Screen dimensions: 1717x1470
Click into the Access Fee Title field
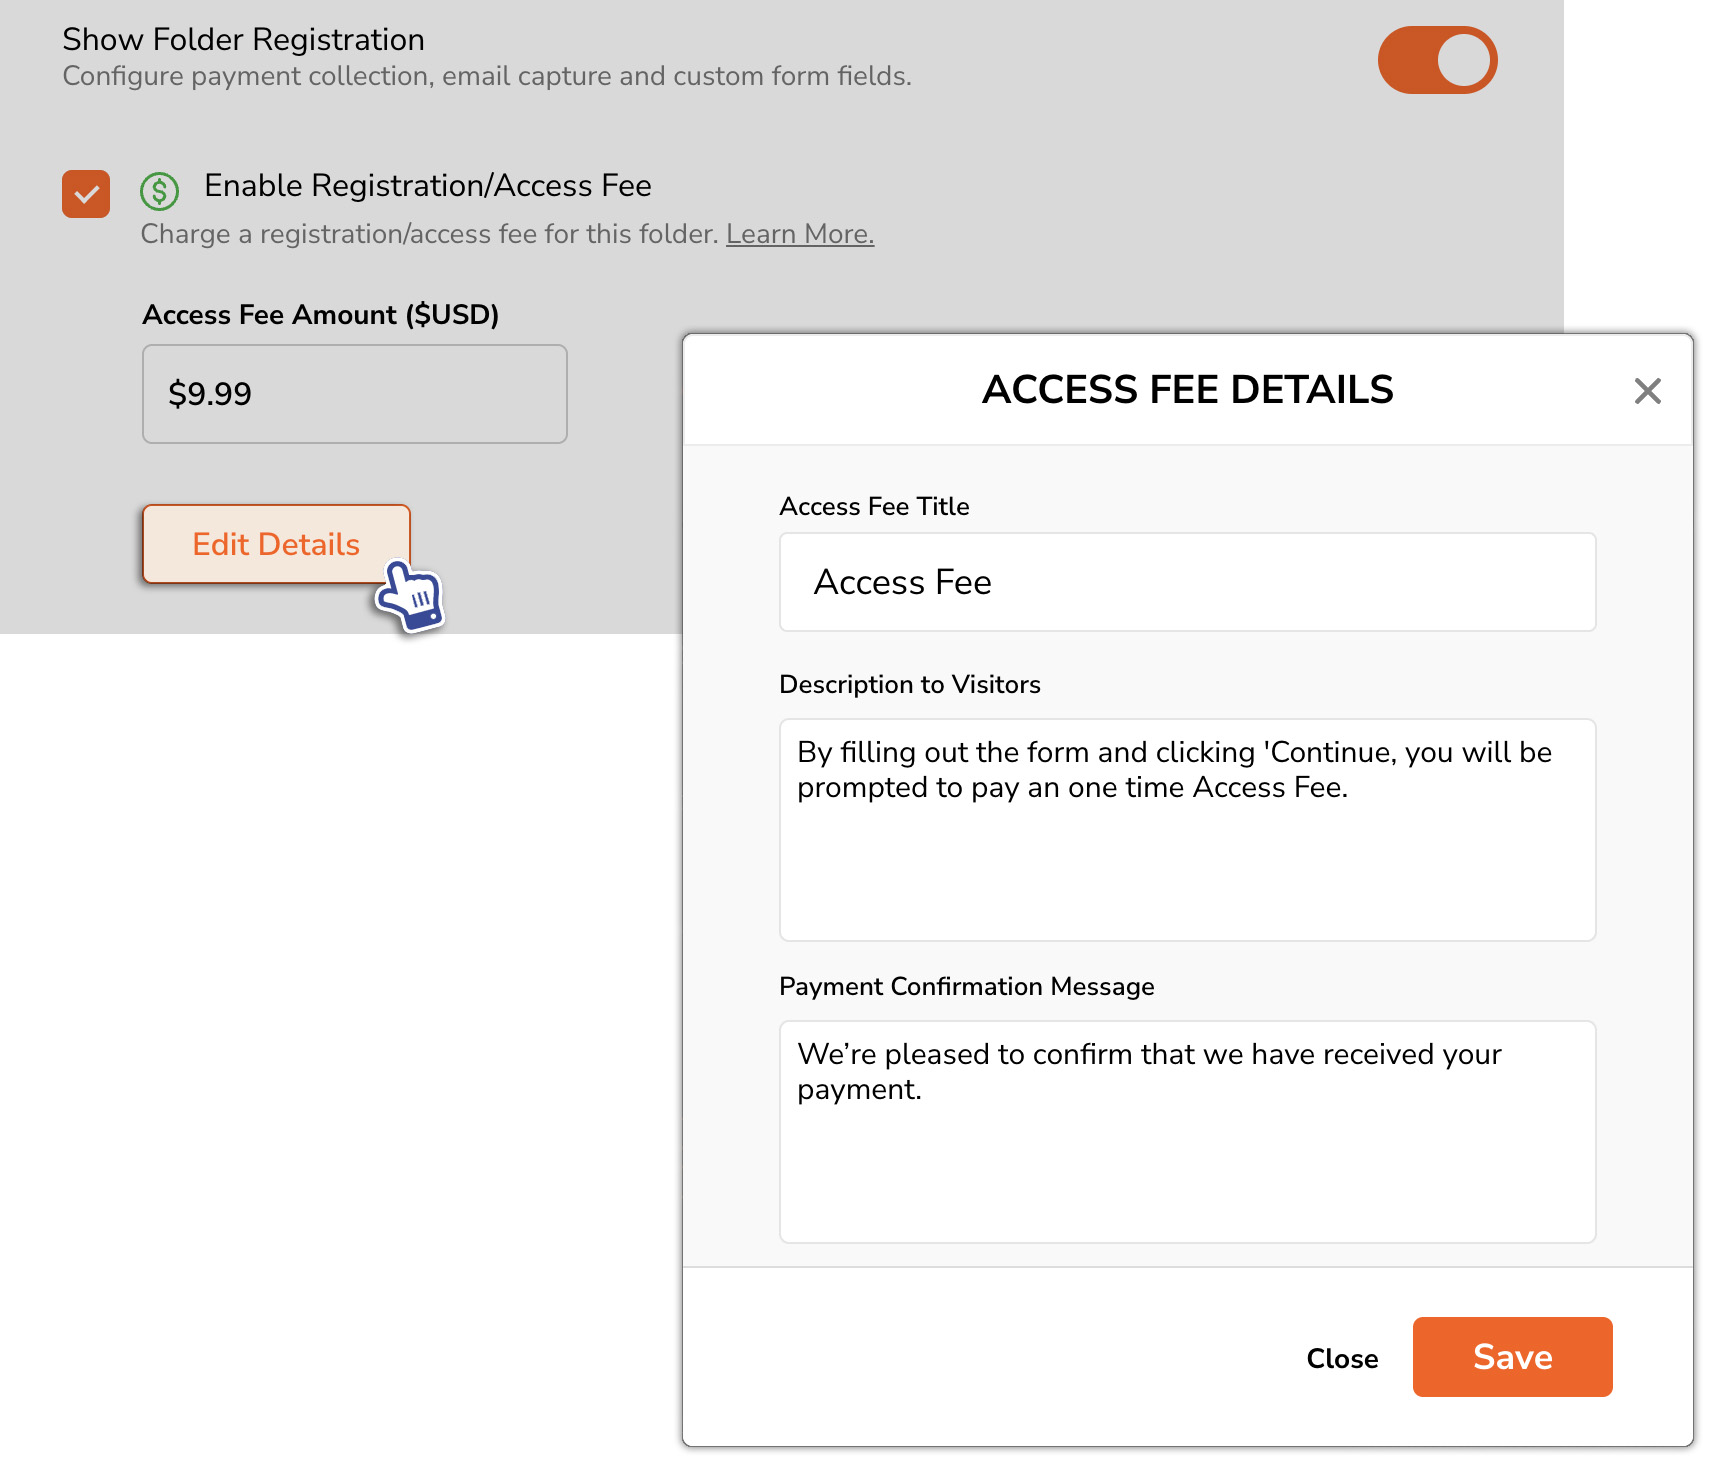click(x=1187, y=582)
